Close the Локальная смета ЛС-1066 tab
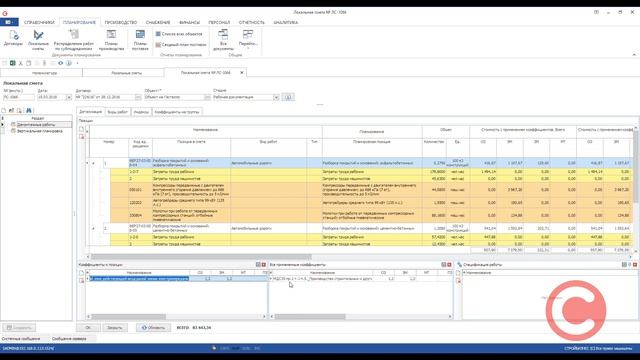The image size is (640, 360). [242, 73]
